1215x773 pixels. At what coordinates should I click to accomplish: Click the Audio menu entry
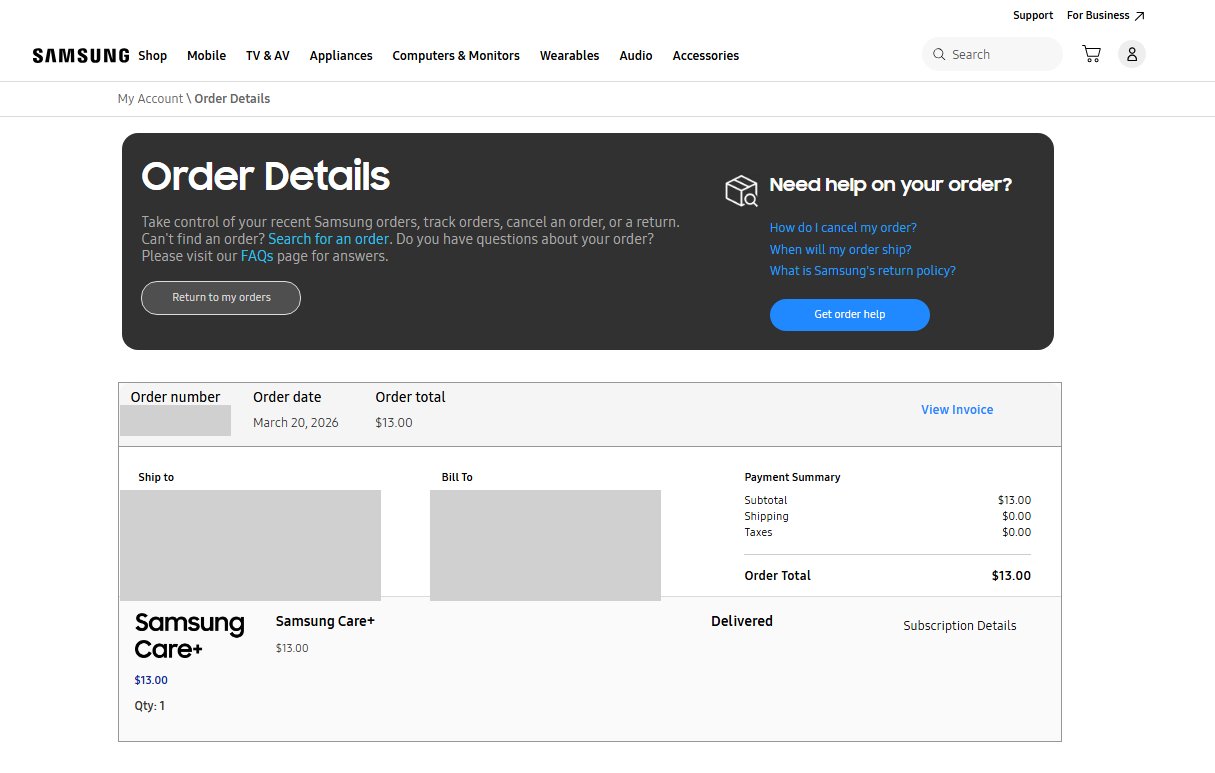coord(635,56)
